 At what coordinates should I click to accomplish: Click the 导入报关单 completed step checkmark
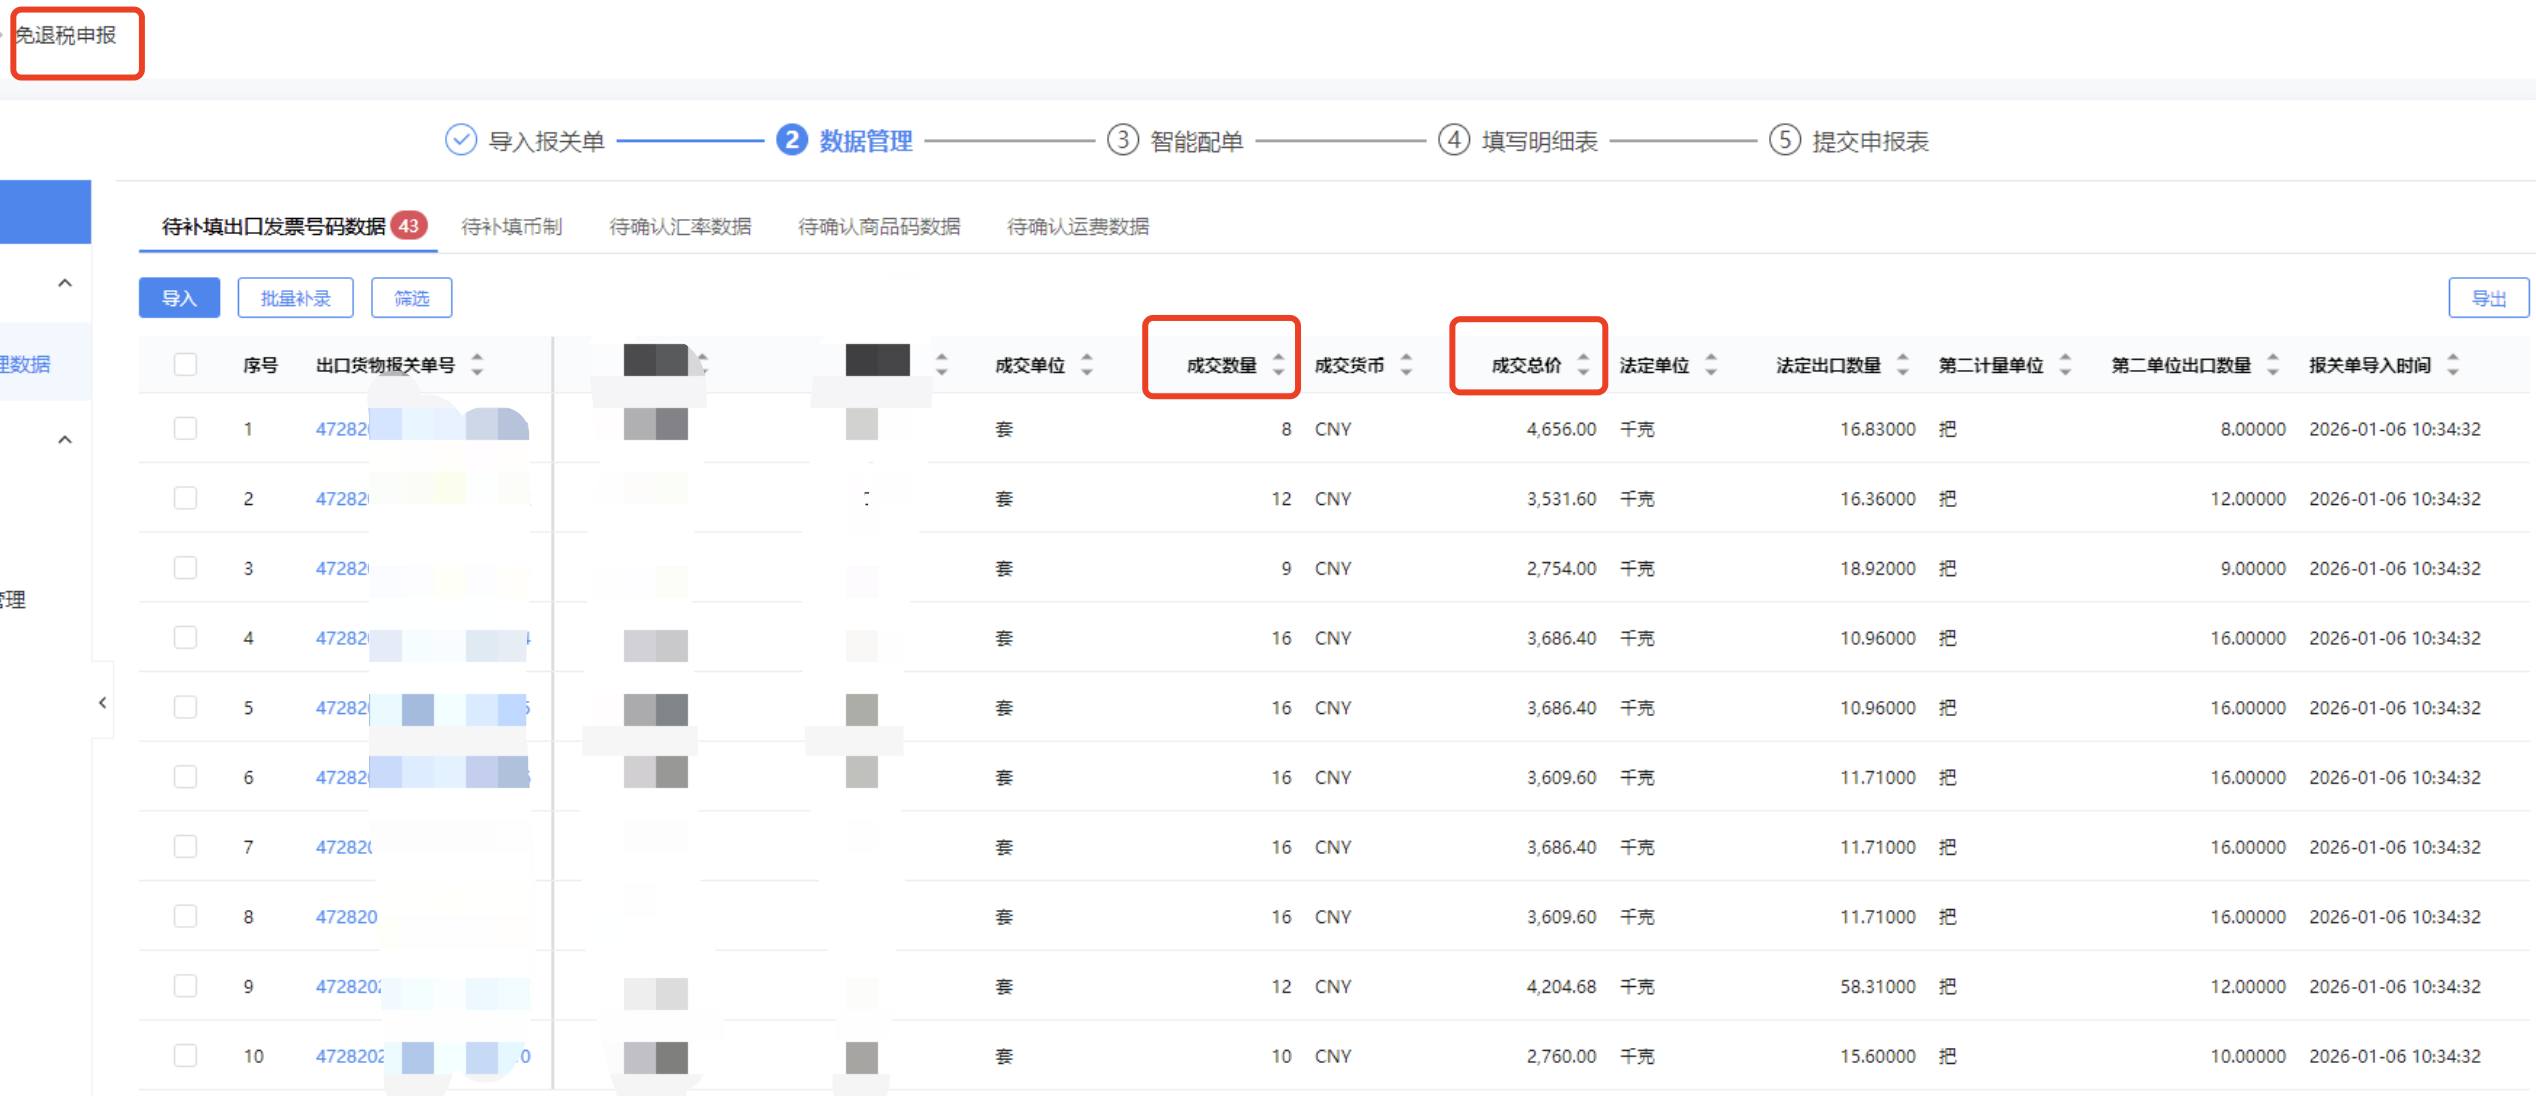click(x=460, y=140)
